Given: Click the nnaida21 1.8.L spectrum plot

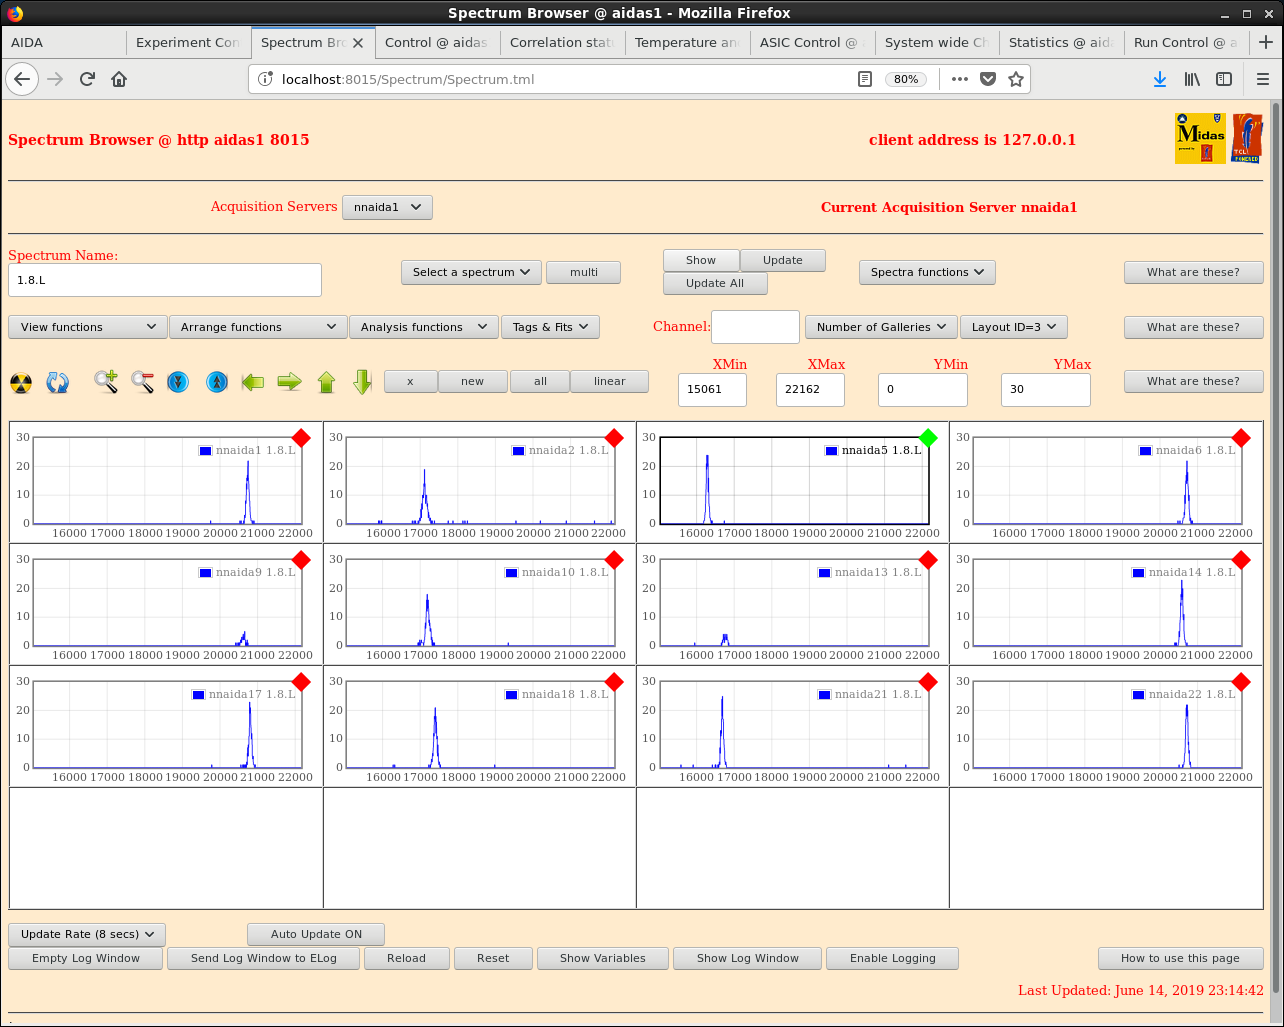Looking at the screenshot, I should (x=793, y=726).
